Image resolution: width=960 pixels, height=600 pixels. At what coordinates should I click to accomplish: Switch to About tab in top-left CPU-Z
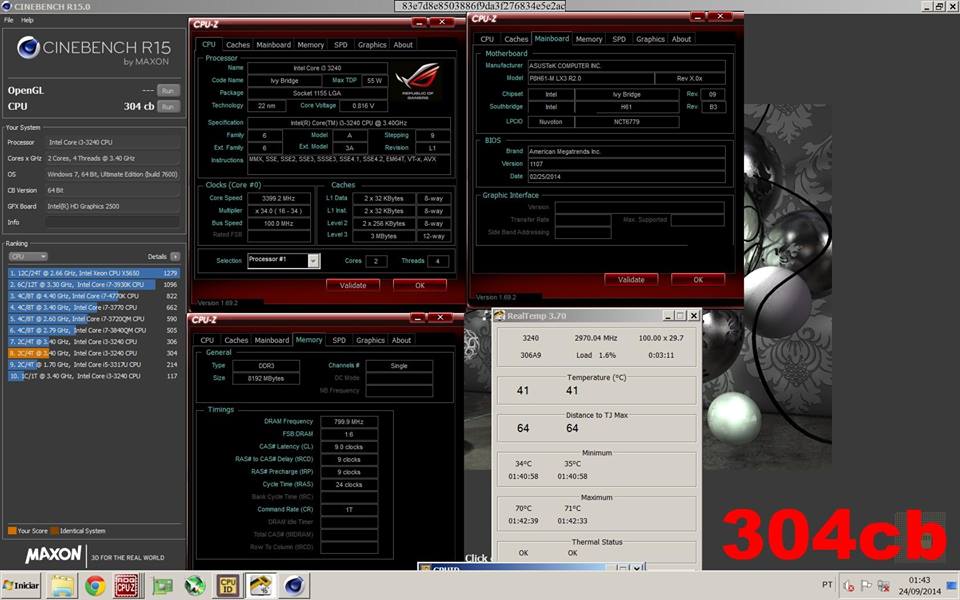403,45
